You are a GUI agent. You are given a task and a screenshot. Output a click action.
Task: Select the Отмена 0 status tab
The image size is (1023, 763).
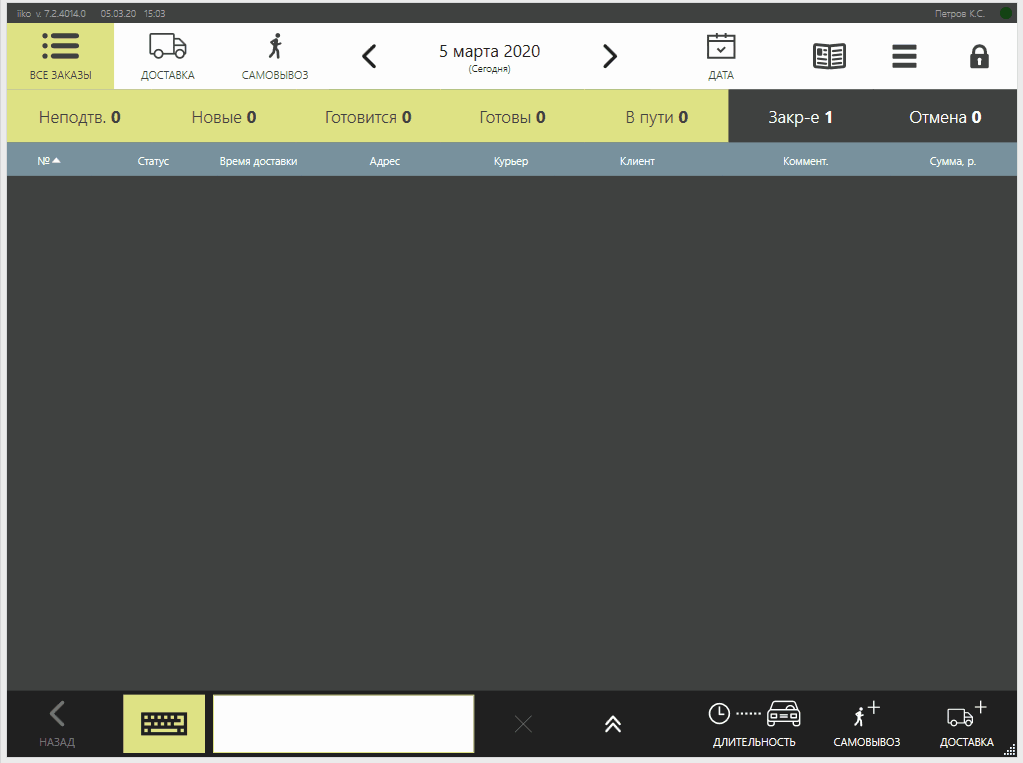click(x=945, y=117)
